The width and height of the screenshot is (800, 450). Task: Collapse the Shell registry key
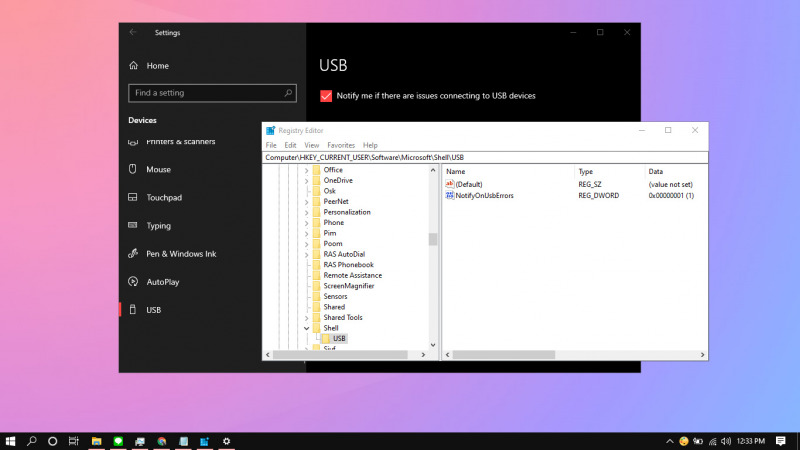(x=306, y=328)
